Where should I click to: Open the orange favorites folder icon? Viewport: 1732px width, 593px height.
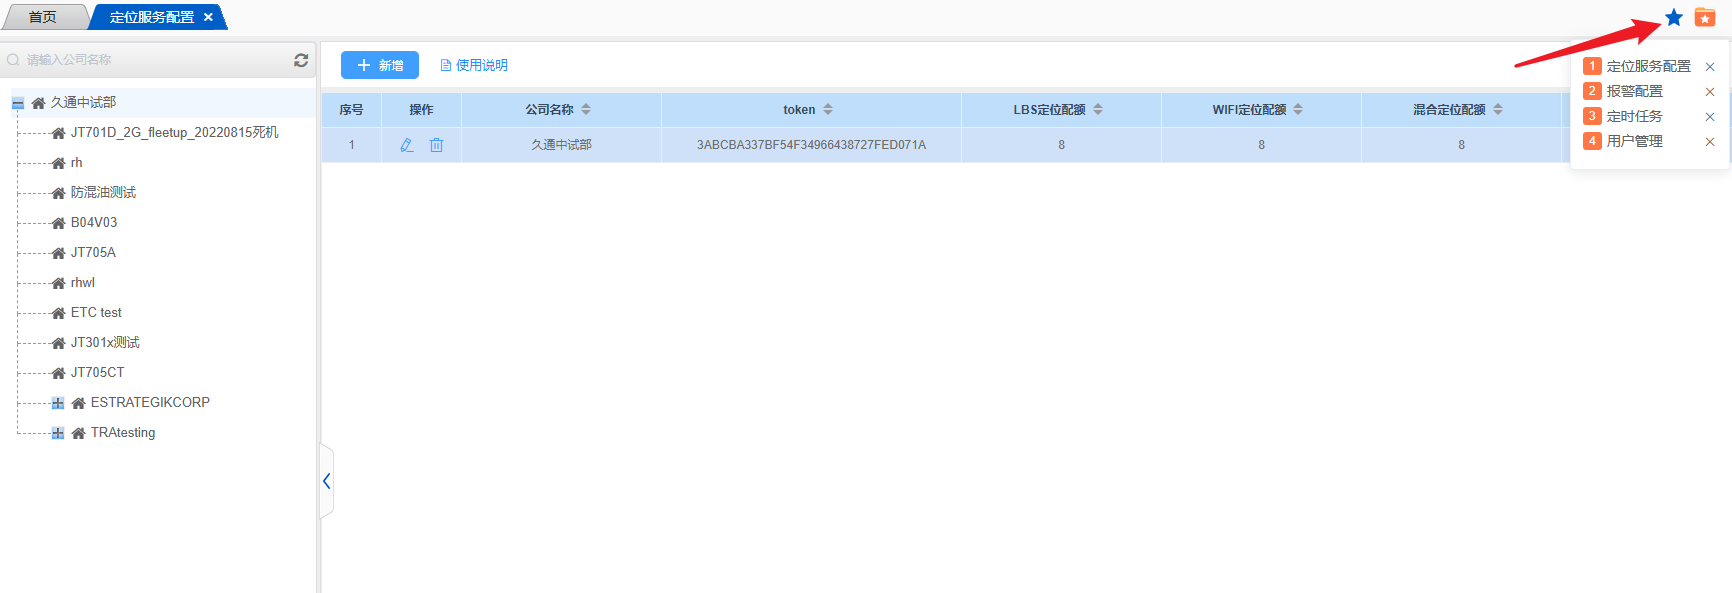click(1705, 18)
